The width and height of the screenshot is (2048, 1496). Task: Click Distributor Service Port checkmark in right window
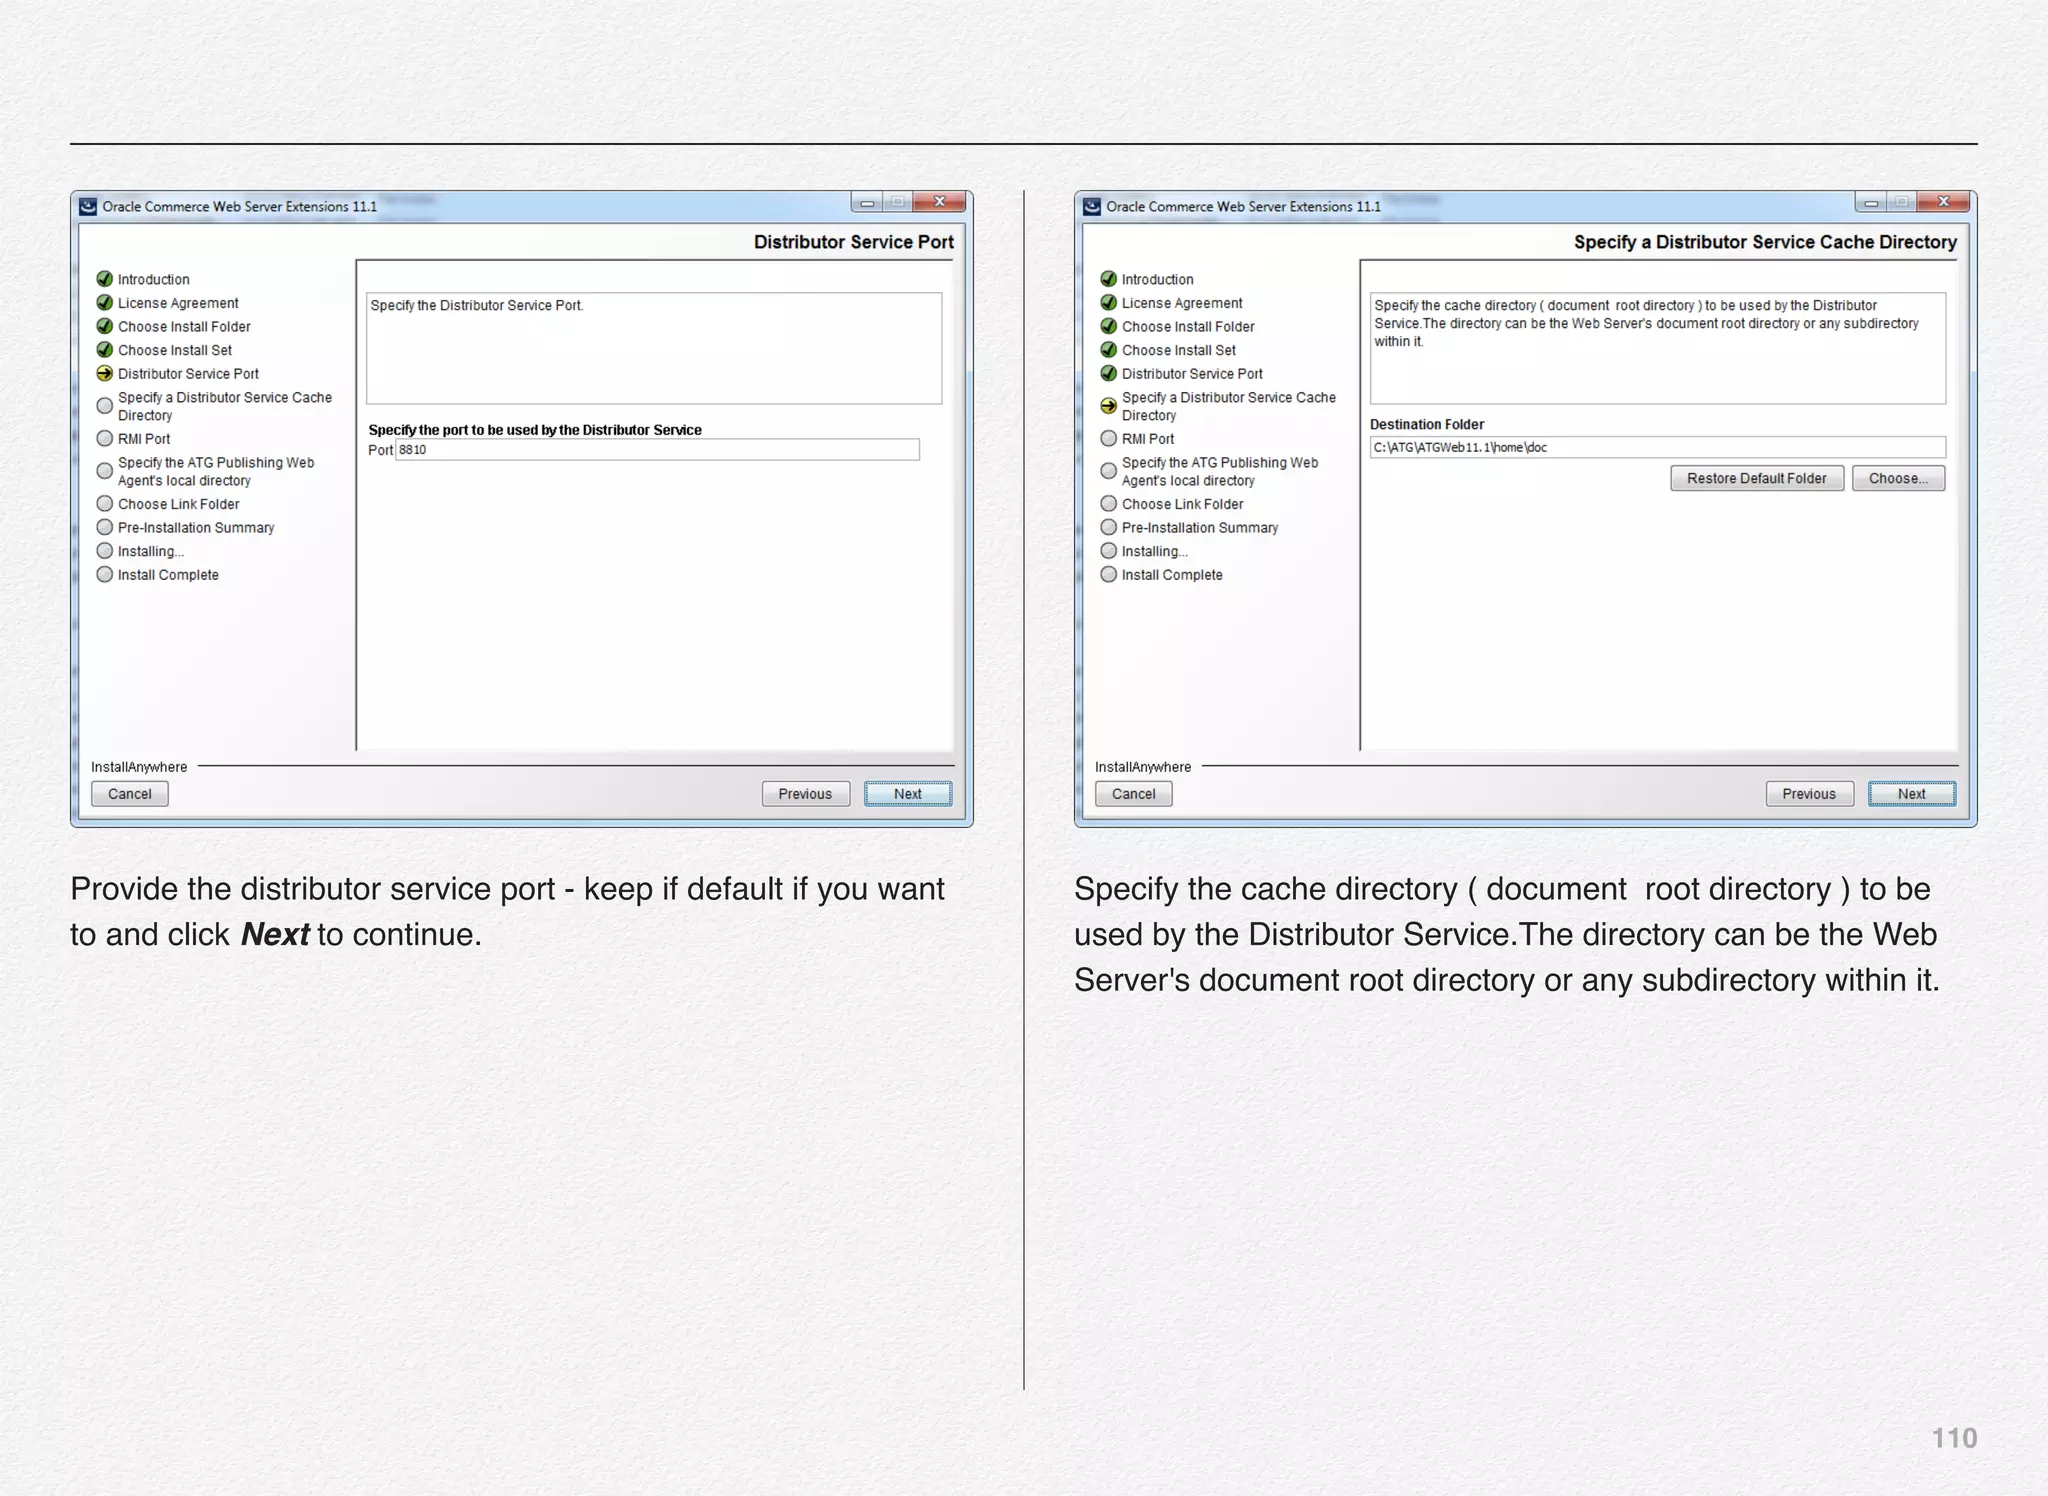1108,374
